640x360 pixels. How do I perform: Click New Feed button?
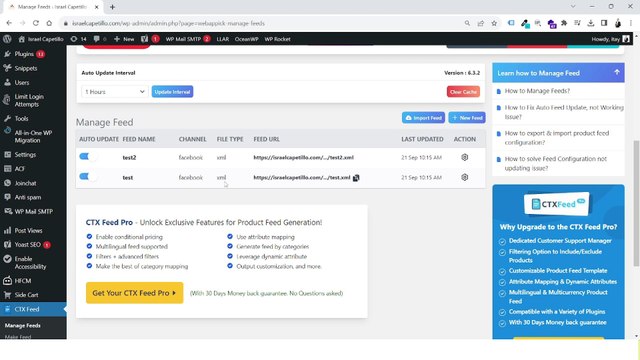(467, 118)
